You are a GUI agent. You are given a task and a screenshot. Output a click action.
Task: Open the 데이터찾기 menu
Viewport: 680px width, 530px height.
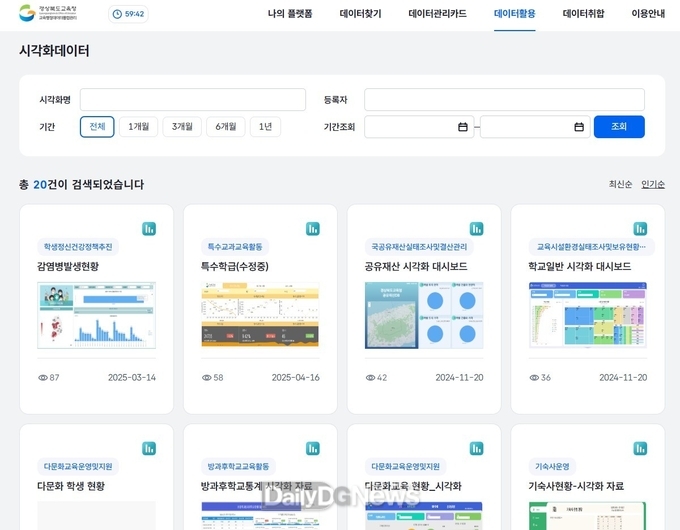click(x=360, y=14)
